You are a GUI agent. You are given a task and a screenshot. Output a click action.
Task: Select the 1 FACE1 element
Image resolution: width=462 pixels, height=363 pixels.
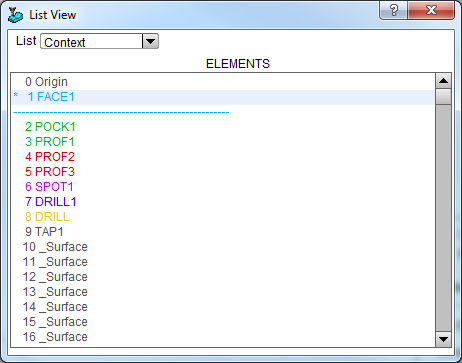pyautogui.click(x=223, y=97)
